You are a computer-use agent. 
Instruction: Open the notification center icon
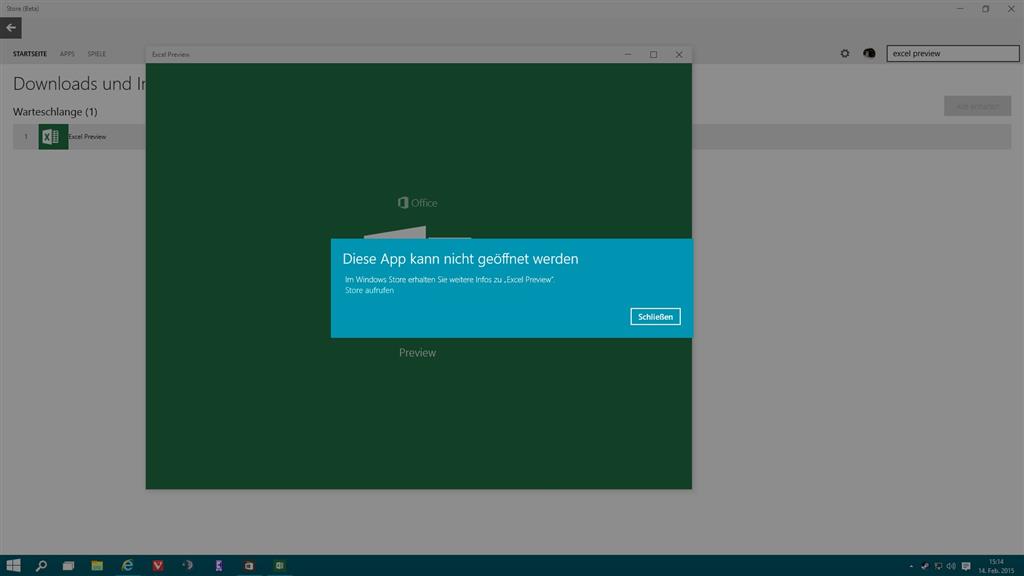click(x=966, y=566)
